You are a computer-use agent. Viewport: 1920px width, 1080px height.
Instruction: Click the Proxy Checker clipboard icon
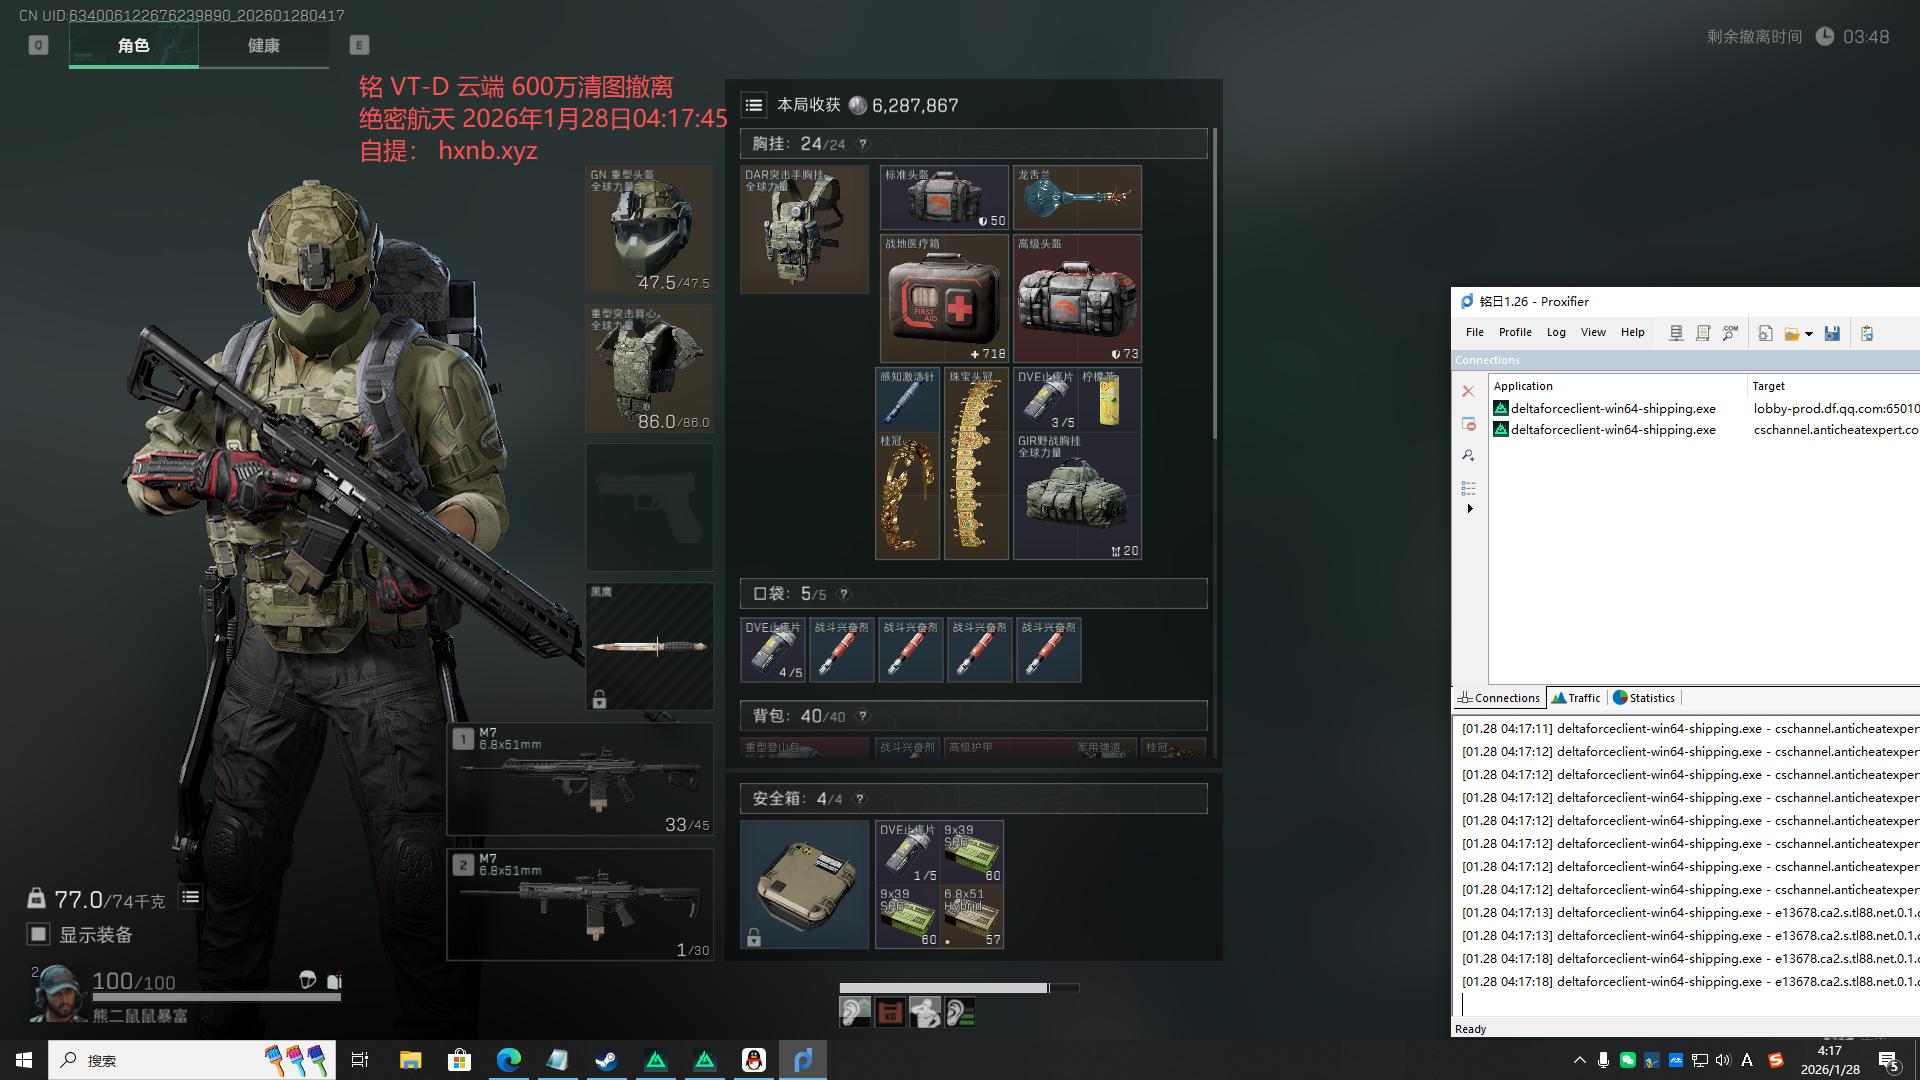click(1867, 333)
